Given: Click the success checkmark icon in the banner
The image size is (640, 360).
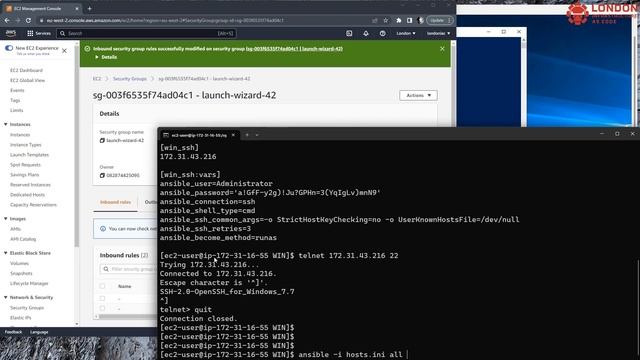Looking at the screenshot, I should coord(87,49).
